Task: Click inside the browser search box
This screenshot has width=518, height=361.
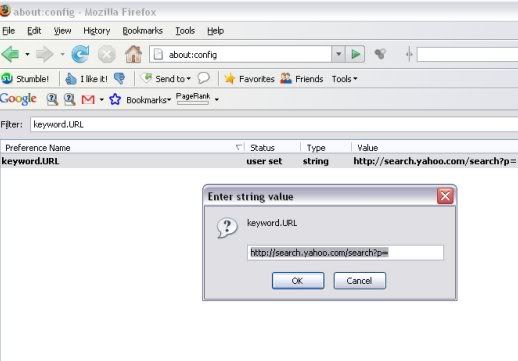Action: 467,55
